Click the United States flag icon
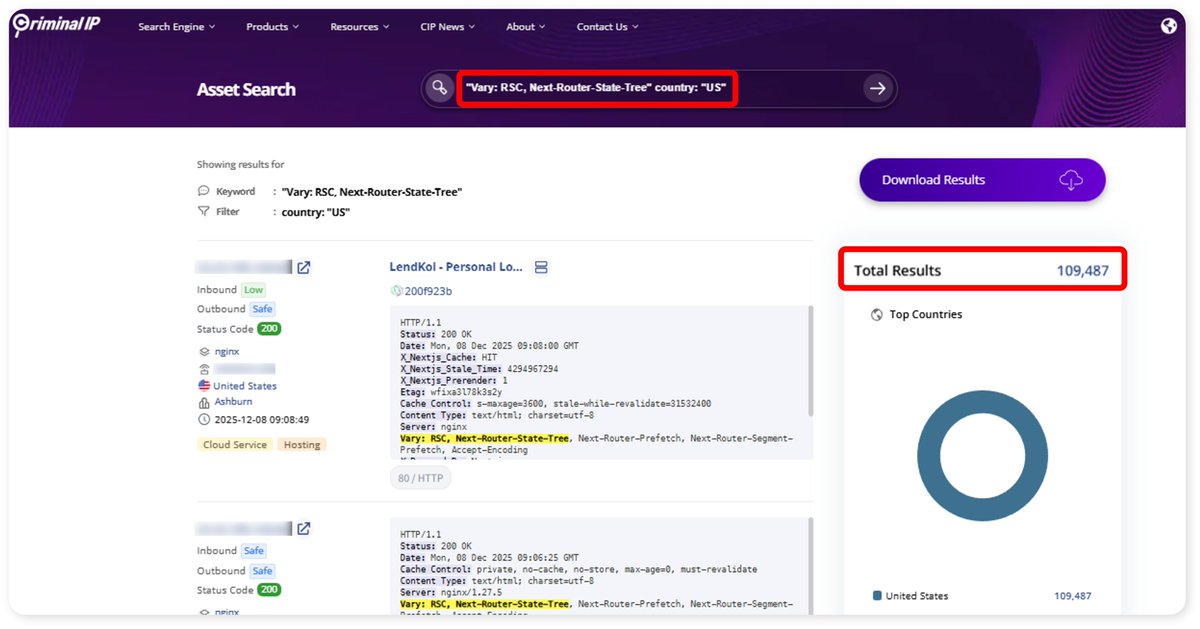The width and height of the screenshot is (1200, 629). (204, 386)
